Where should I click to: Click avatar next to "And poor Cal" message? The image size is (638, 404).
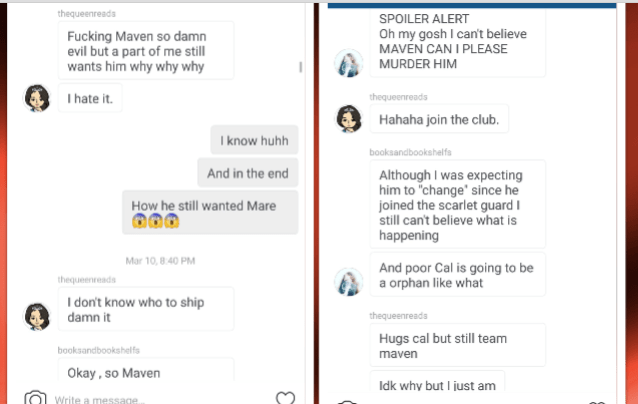(348, 281)
